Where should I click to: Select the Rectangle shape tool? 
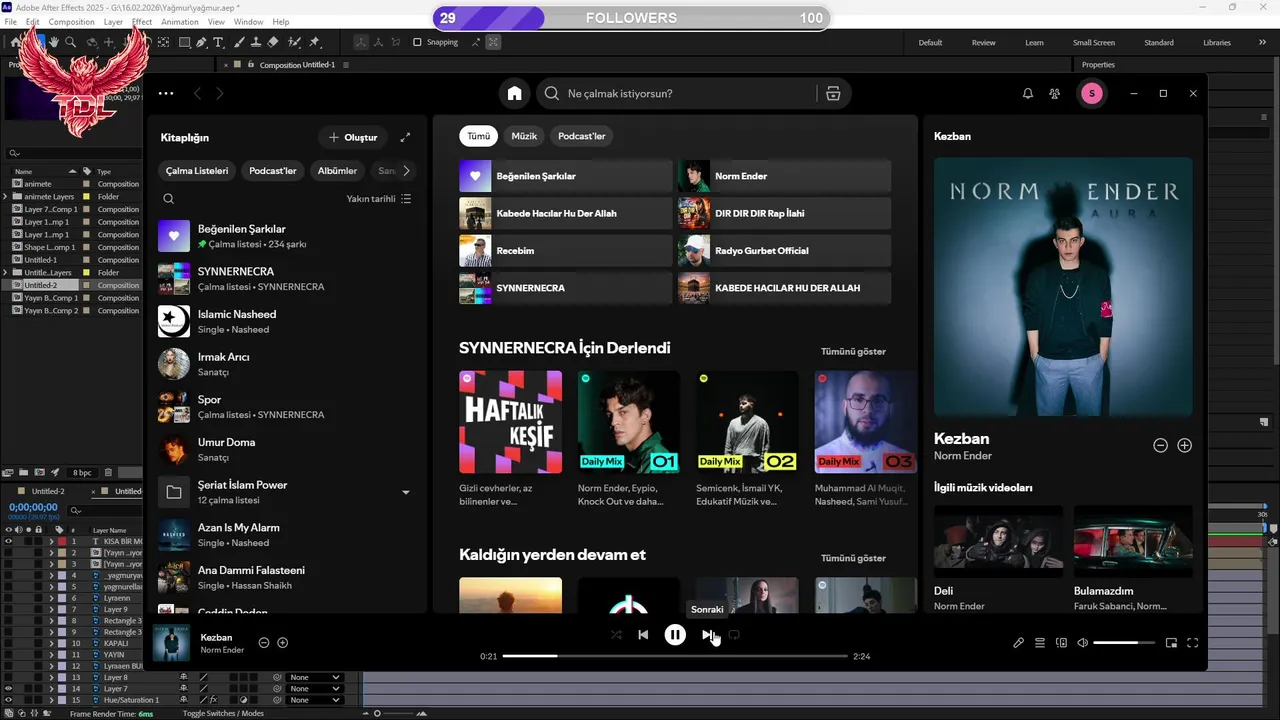pyautogui.click(x=185, y=42)
